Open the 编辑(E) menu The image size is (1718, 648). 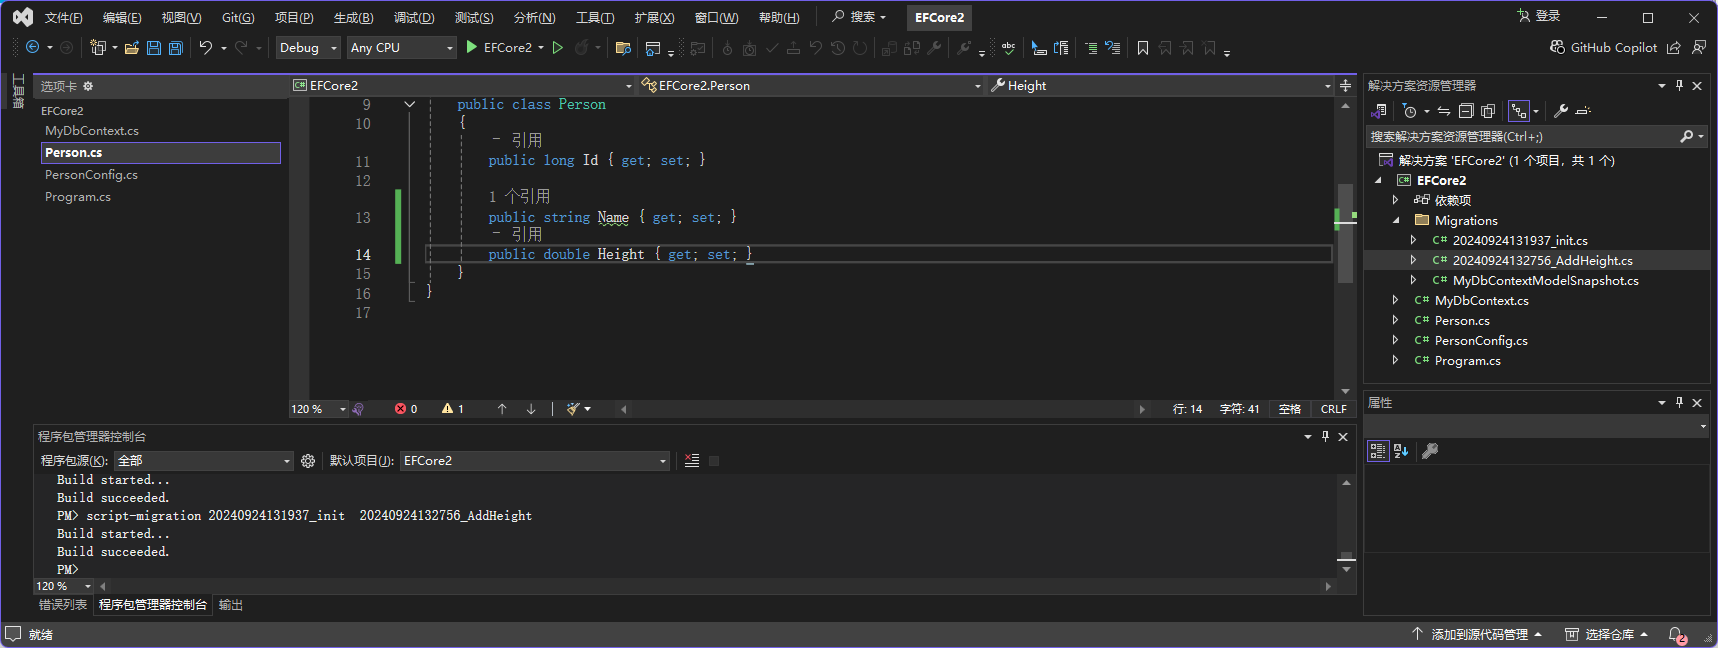pos(122,18)
